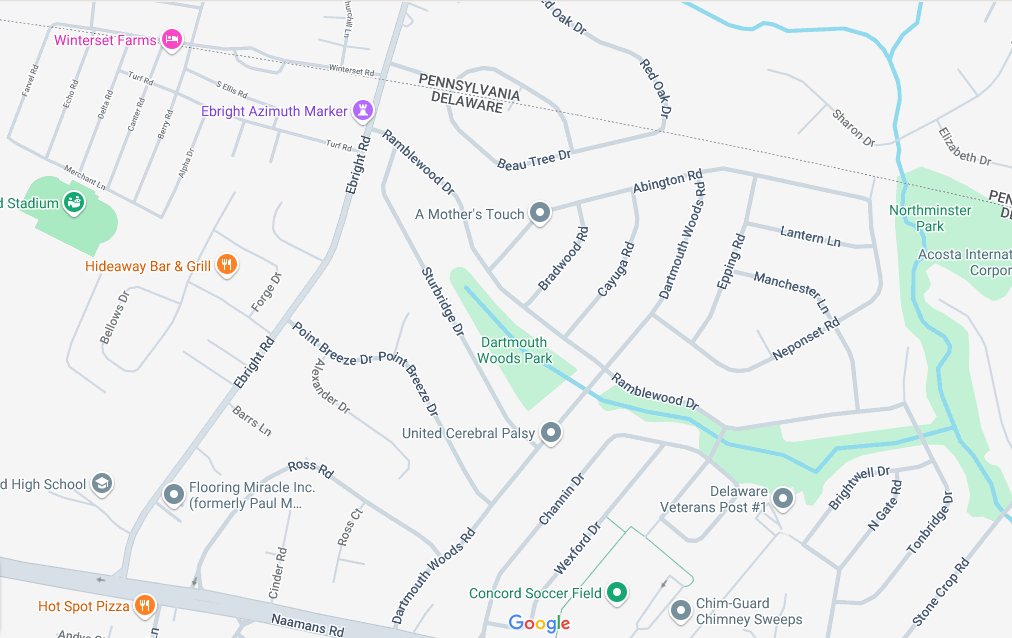1012x638 pixels.
Task: Click the Dartmouth Woods Park label
Action: [x=514, y=350]
